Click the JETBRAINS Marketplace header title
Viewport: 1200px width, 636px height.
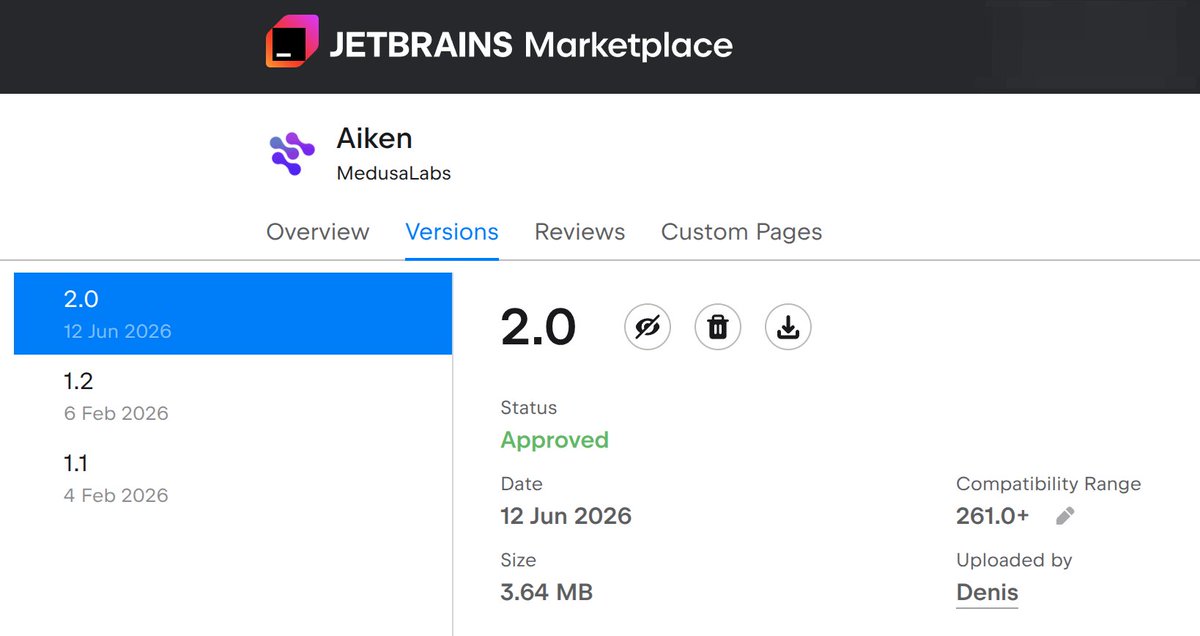click(531, 44)
